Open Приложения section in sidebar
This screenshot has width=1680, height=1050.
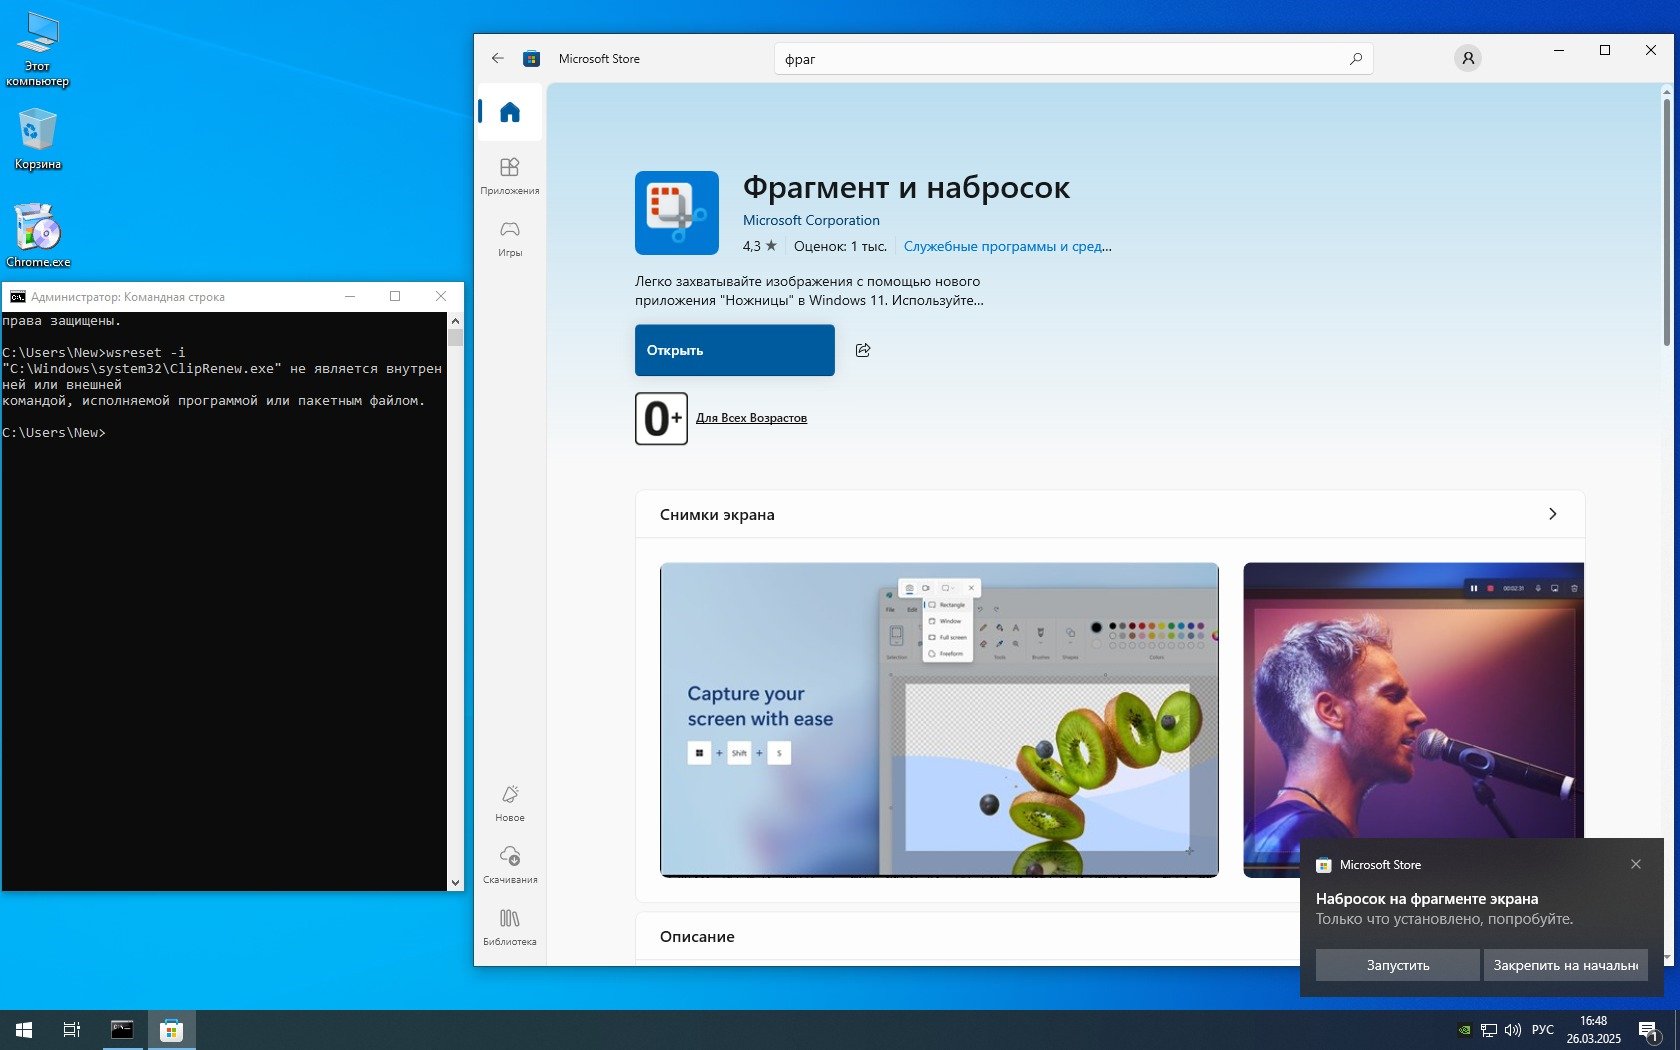pyautogui.click(x=510, y=175)
